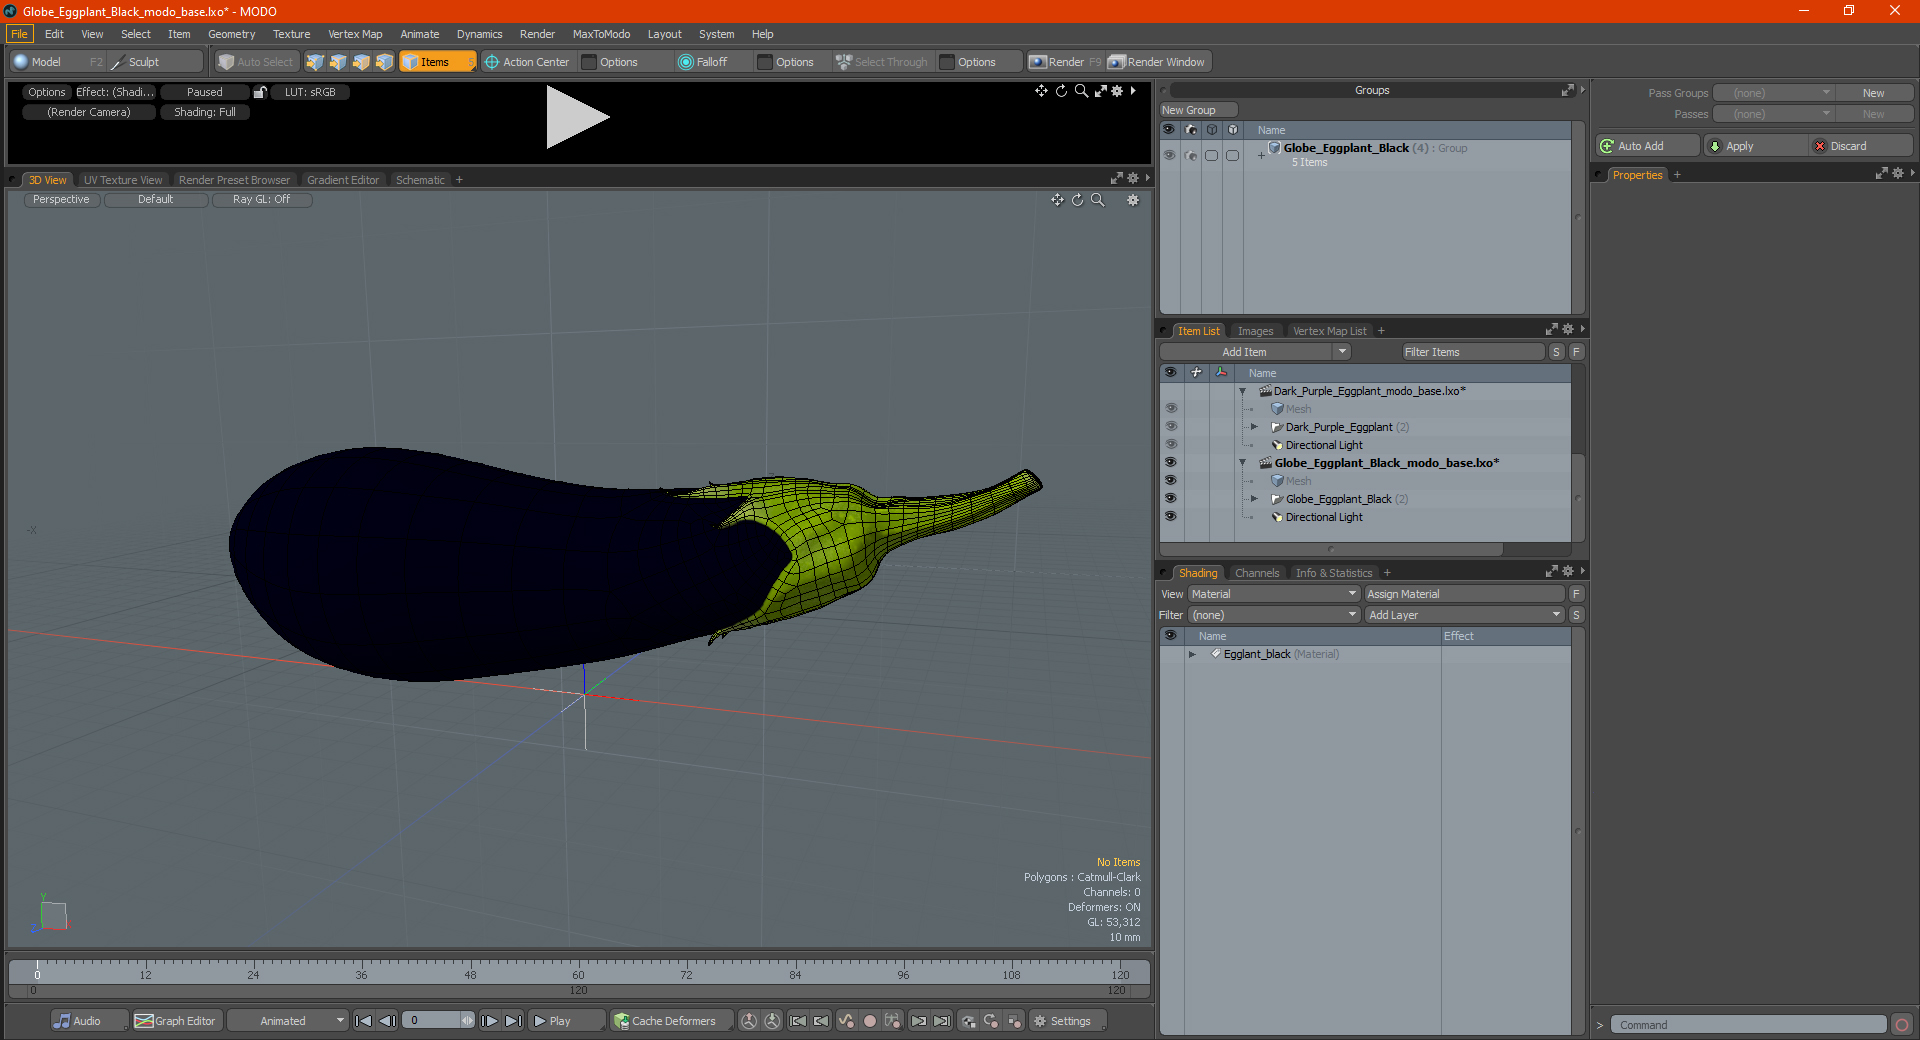
Task: Collapse Dark_Purple_Eggplant_modo_base.lxo scene
Action: pyautogui.click(x=1242, y=391)
